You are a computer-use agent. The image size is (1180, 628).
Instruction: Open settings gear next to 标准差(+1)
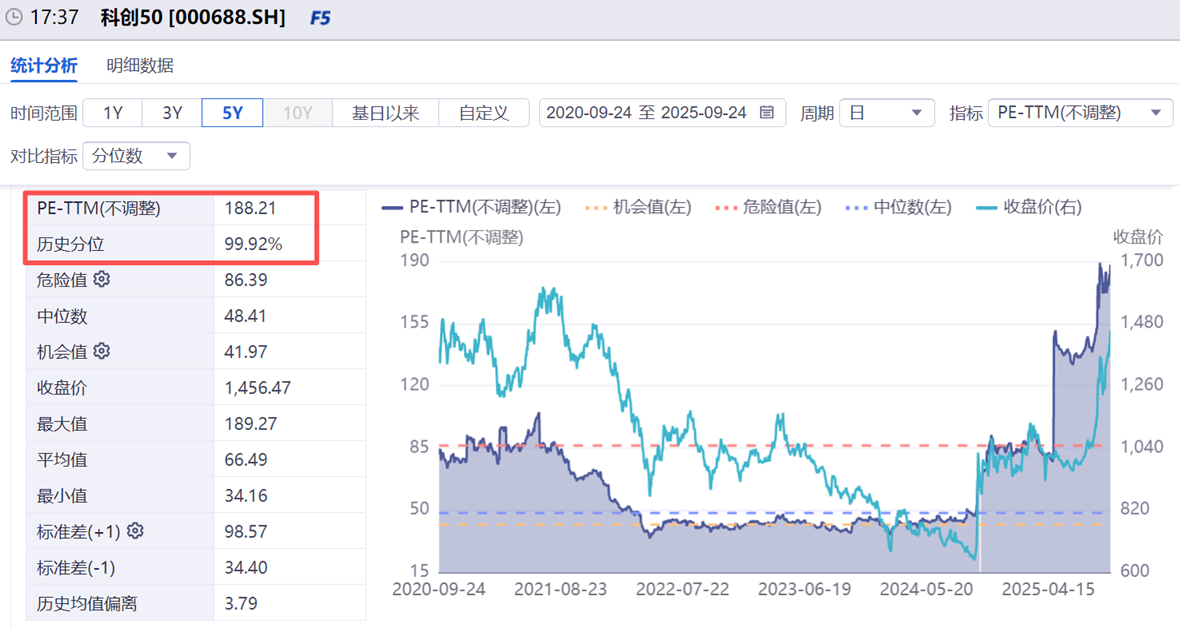click(135, 531)
